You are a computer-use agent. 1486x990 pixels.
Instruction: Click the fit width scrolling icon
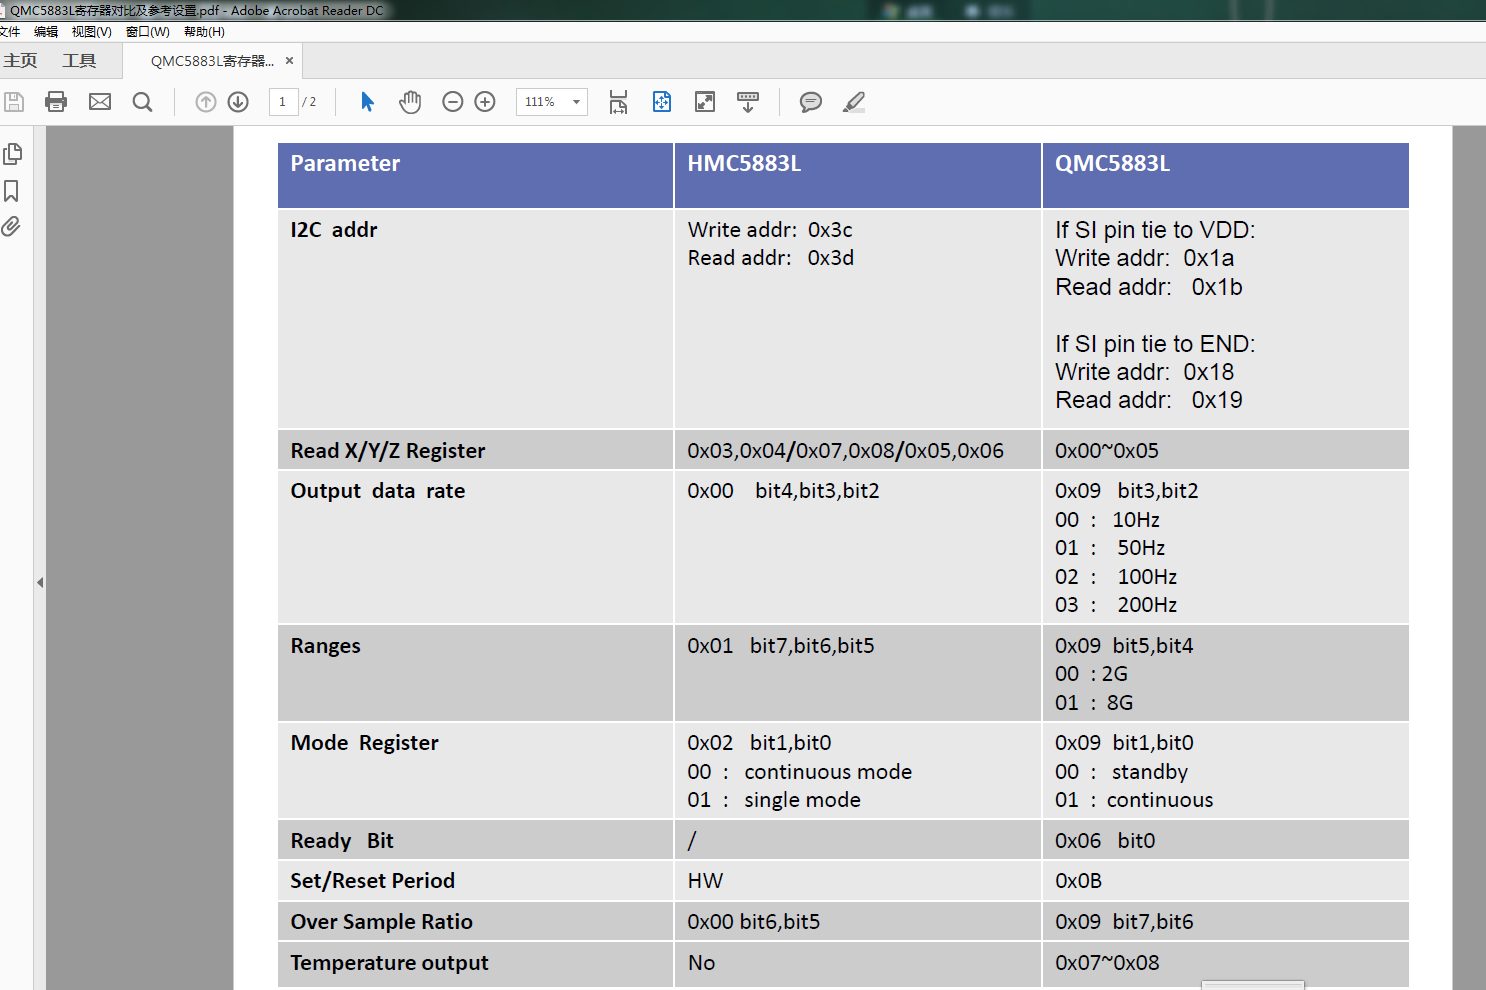tap(619, 102)
